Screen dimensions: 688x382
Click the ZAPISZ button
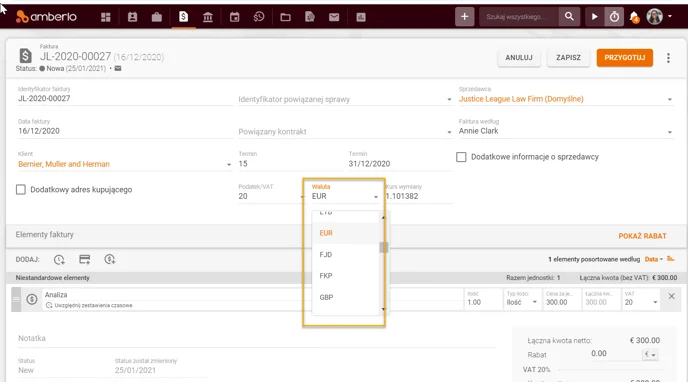click(568, 58)
